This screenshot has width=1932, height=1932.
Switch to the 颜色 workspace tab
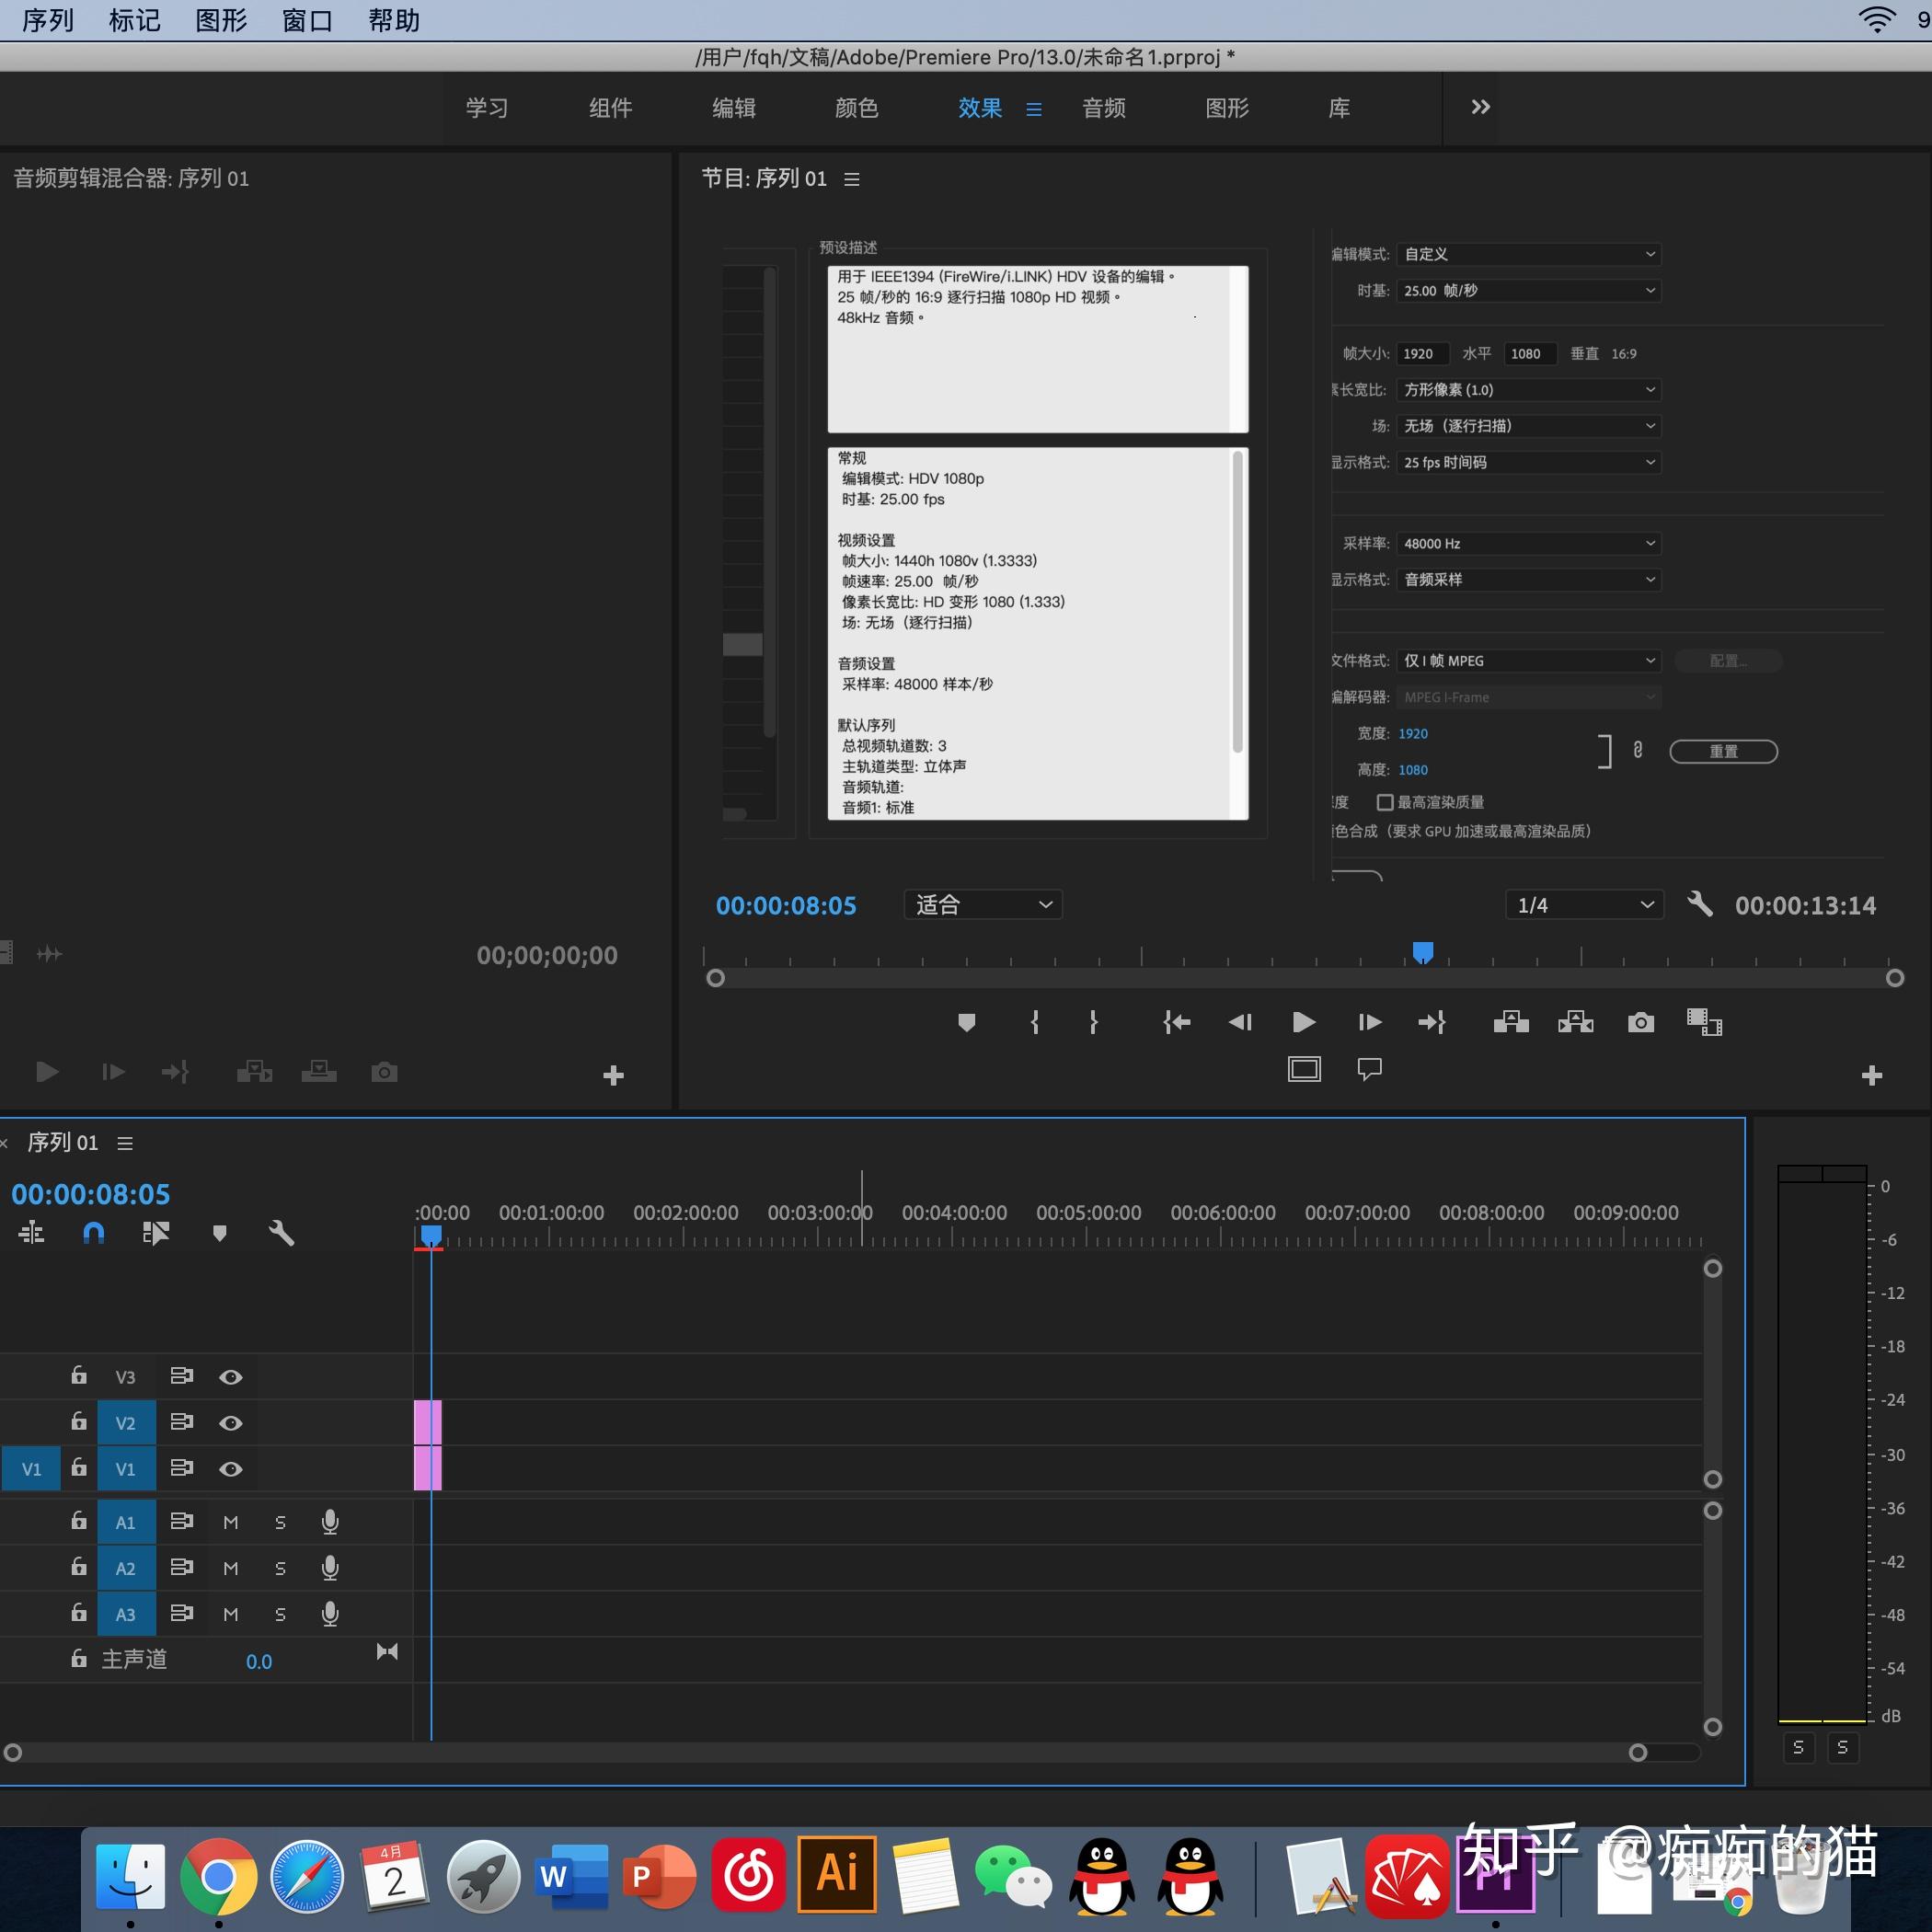tap(857, 108)
